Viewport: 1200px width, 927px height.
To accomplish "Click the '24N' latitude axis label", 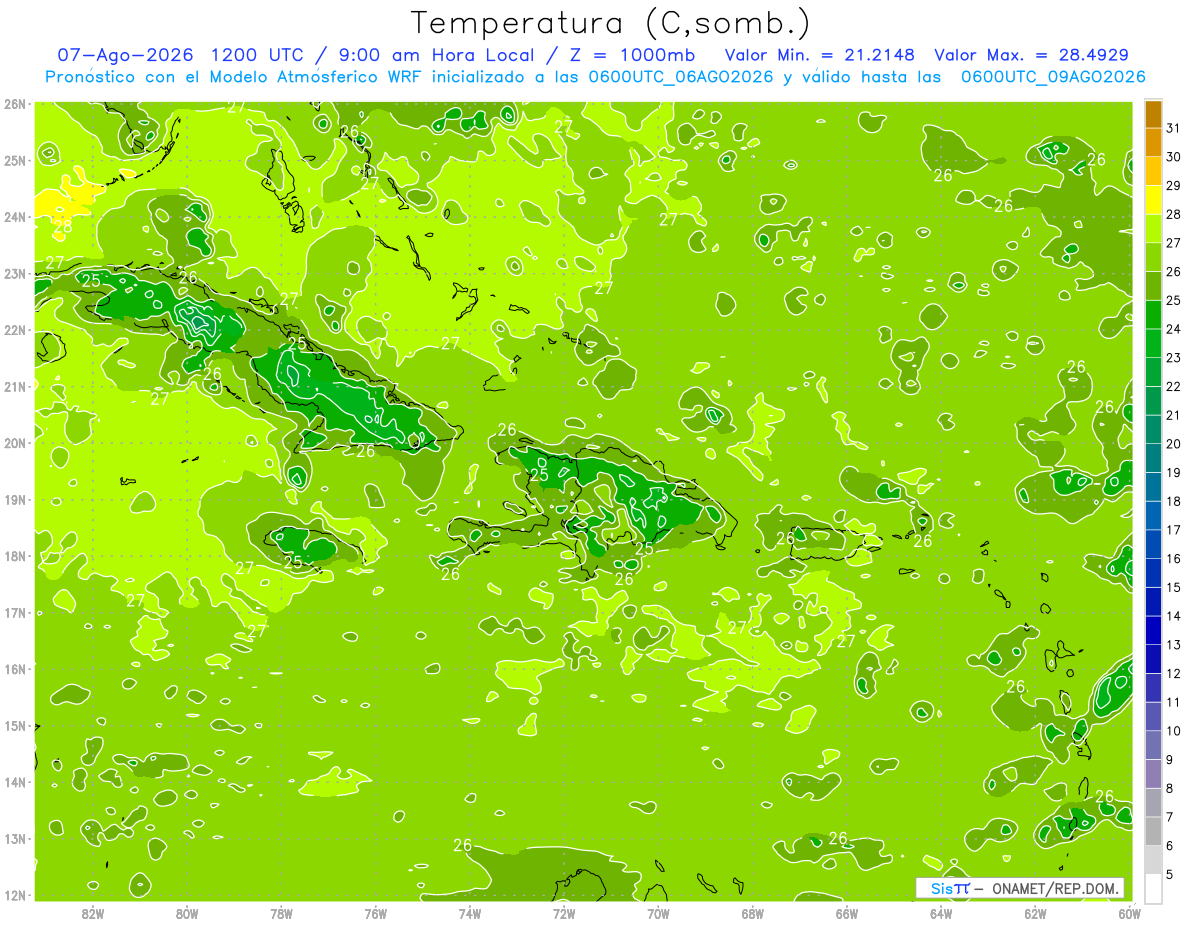I will click(15, 217).
